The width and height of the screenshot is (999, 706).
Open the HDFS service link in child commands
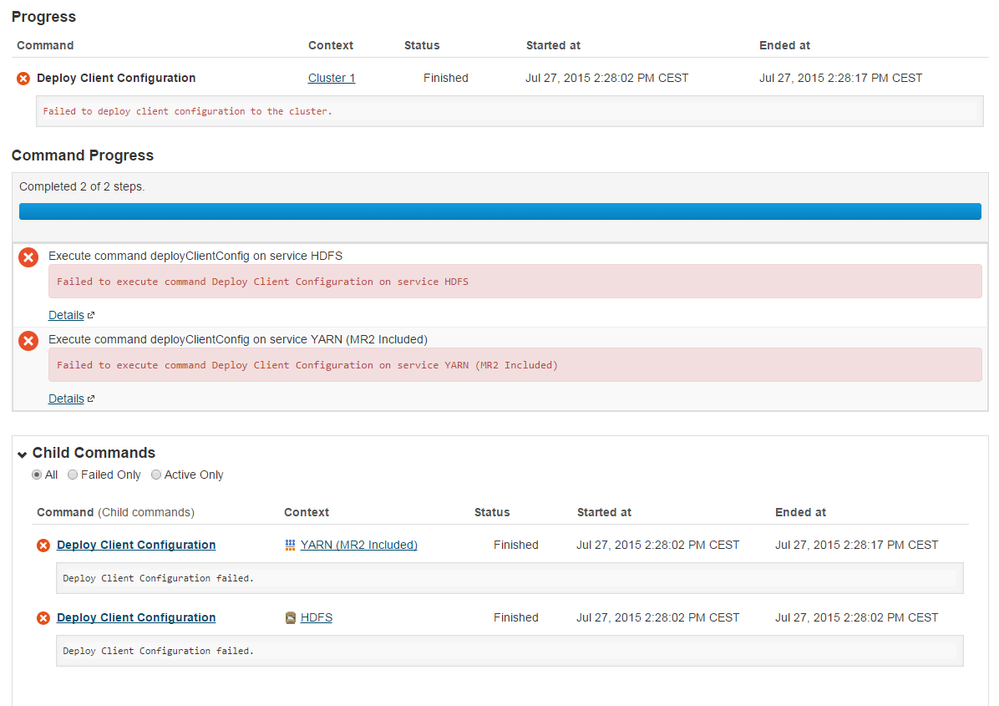(317, 617)
